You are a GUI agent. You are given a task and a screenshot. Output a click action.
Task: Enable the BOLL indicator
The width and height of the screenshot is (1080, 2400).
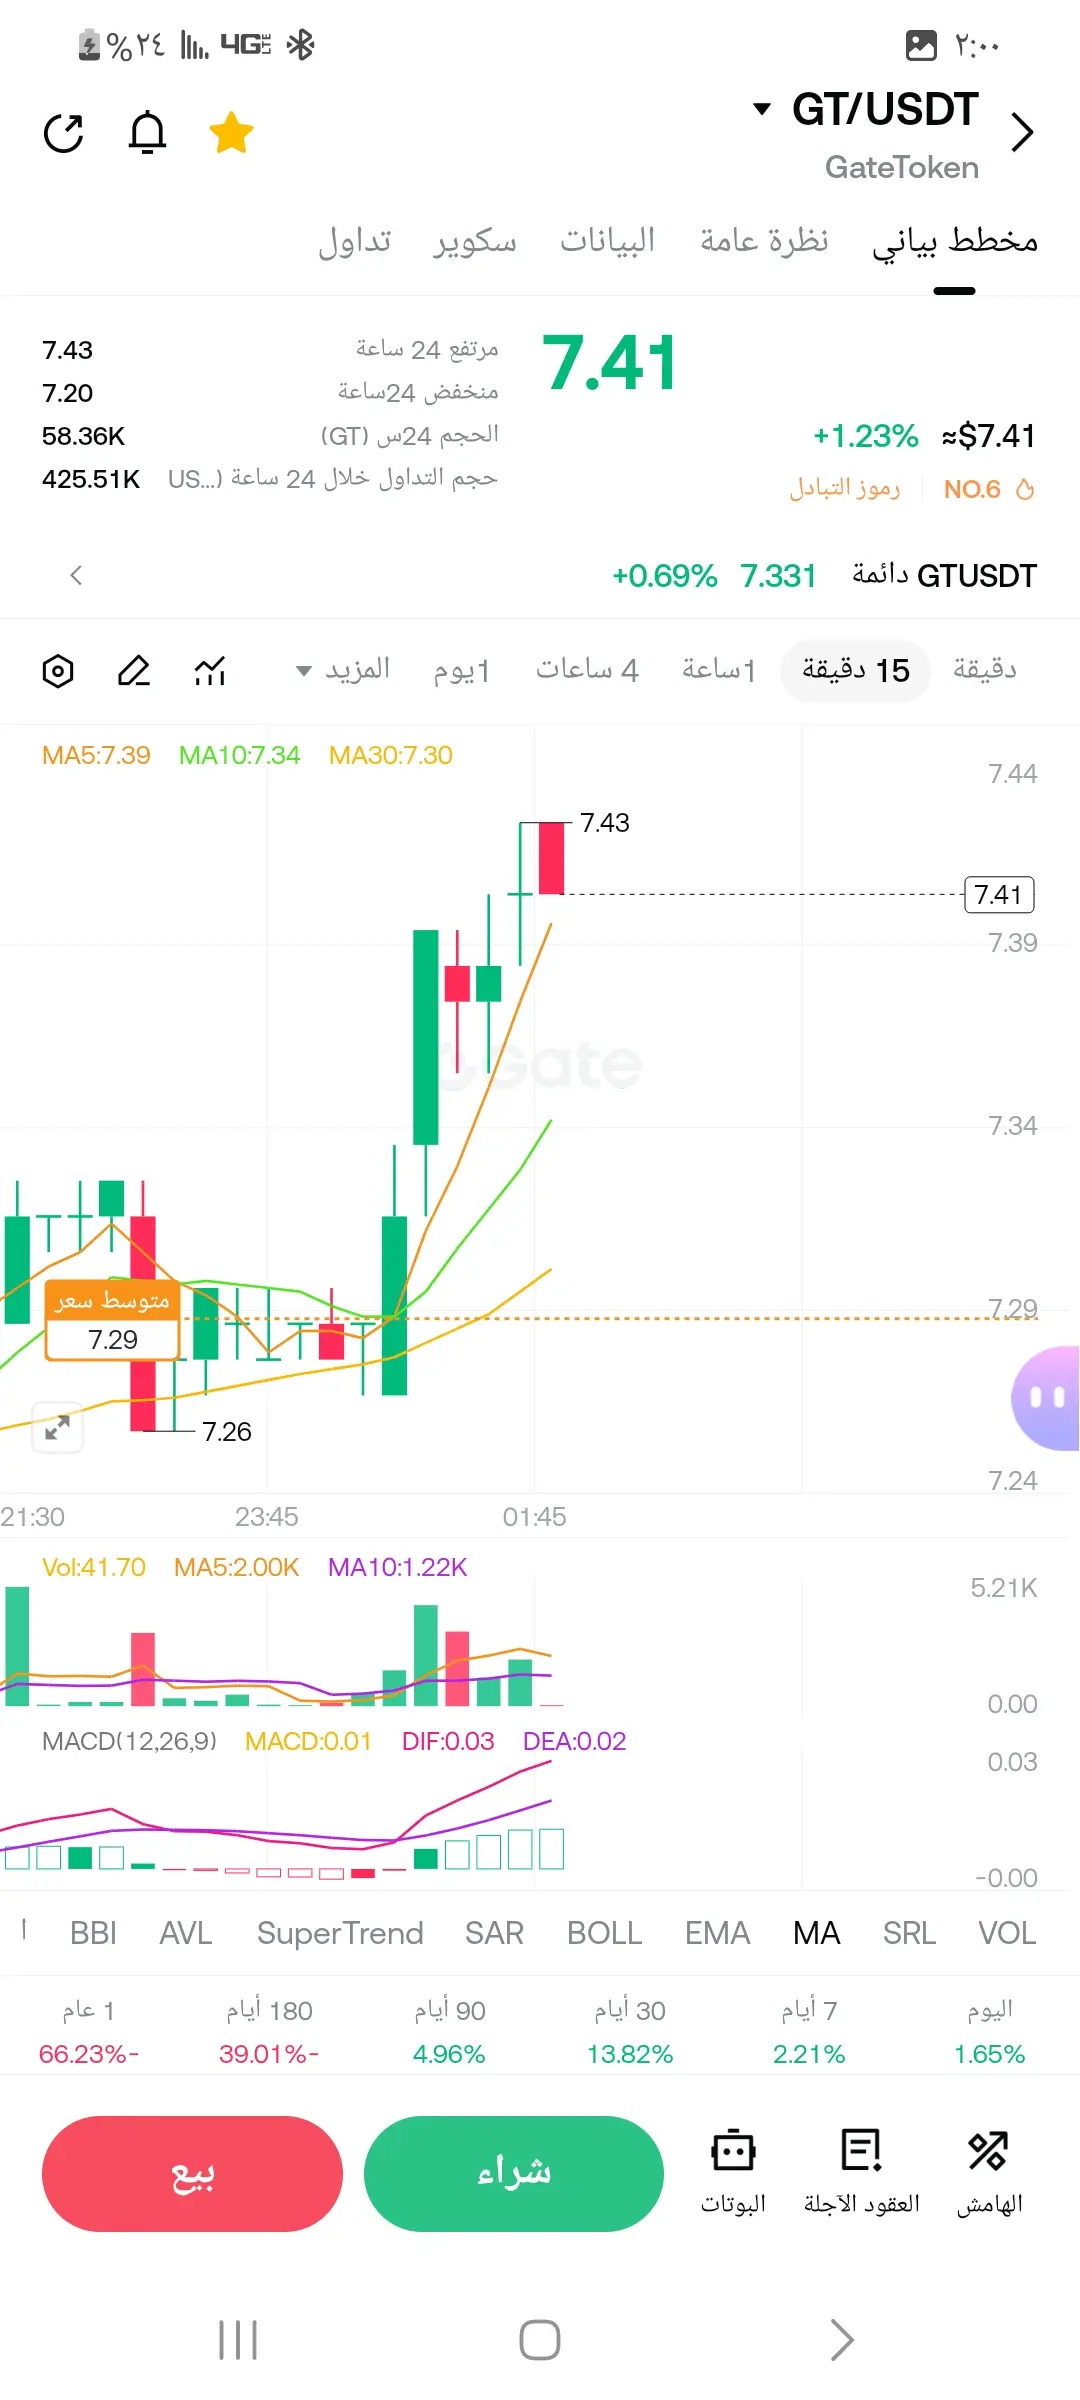604,1933
